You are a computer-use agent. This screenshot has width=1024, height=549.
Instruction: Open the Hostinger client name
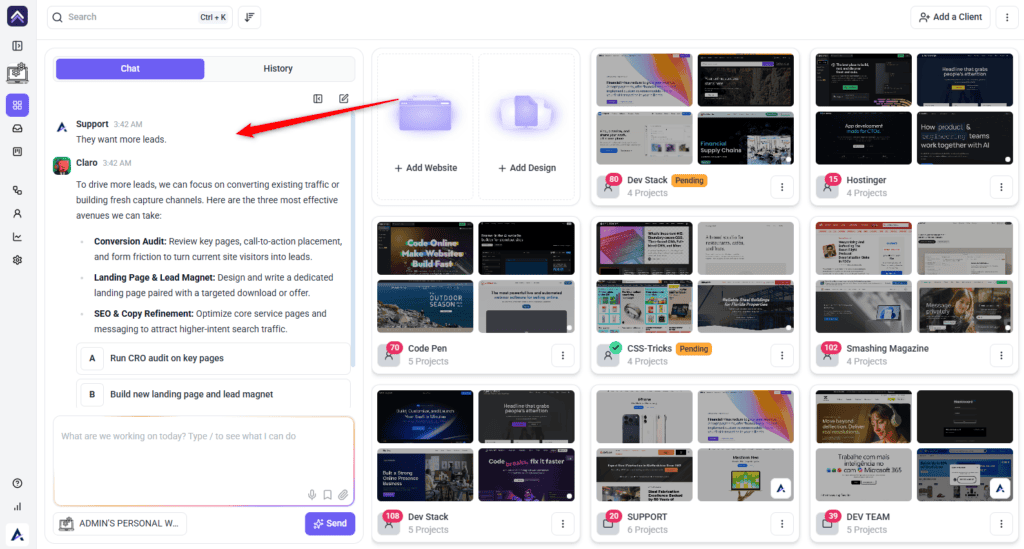tap(866, 180)
